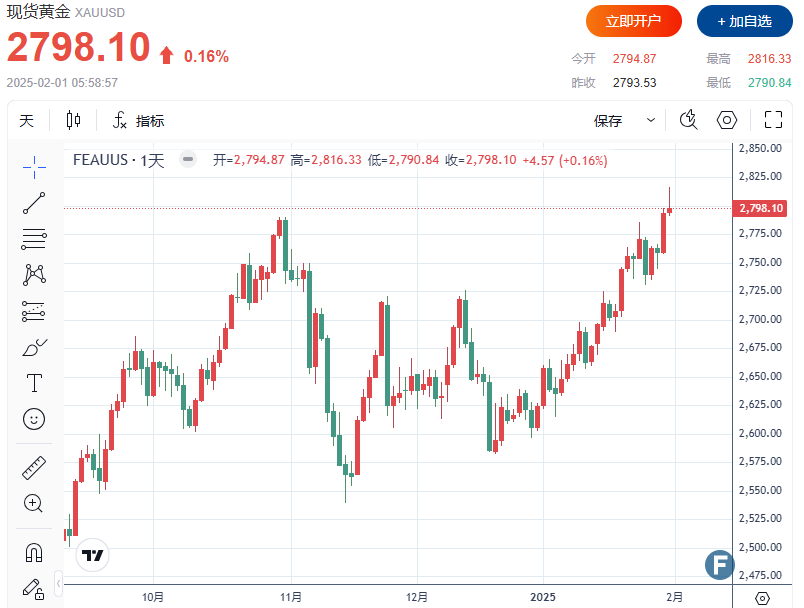
Task: Open the 指标 indicators menu
Action: click(x=138, y=121)
